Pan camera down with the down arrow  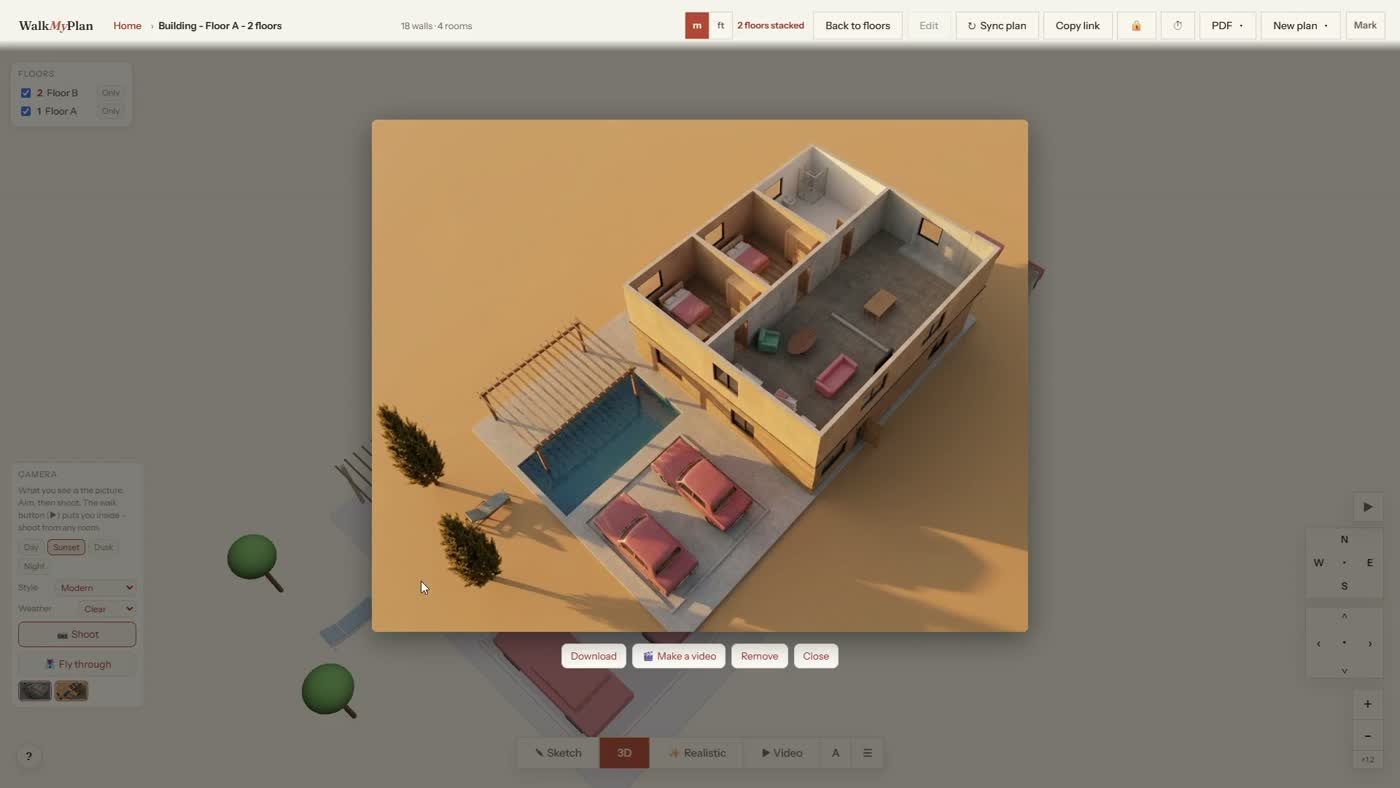pos(1344,669)
